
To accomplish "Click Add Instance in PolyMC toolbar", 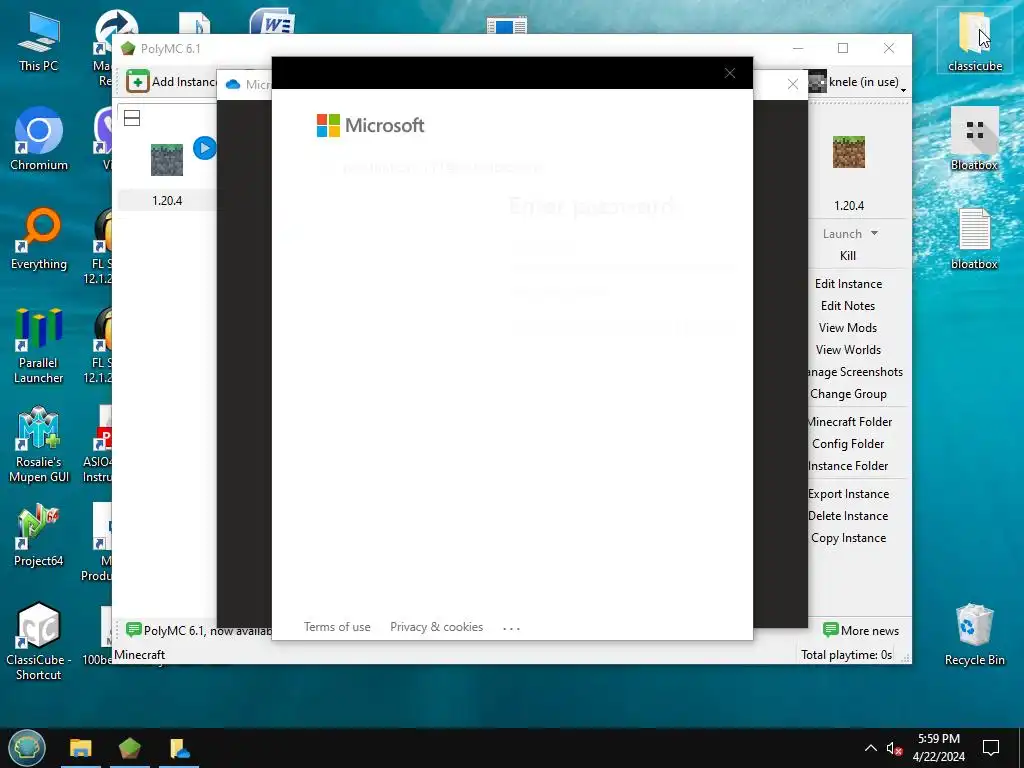I will (x=171, y=82).
